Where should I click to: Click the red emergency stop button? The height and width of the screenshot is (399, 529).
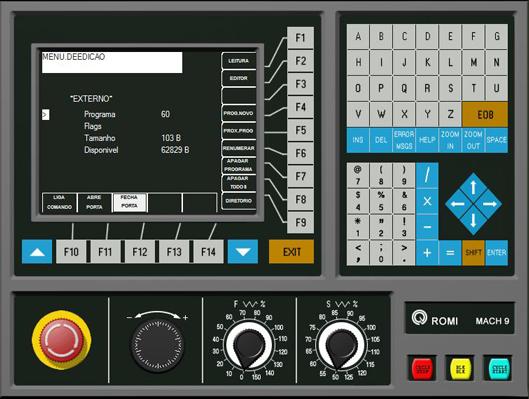pyautogui.click(x=61, y=340)
